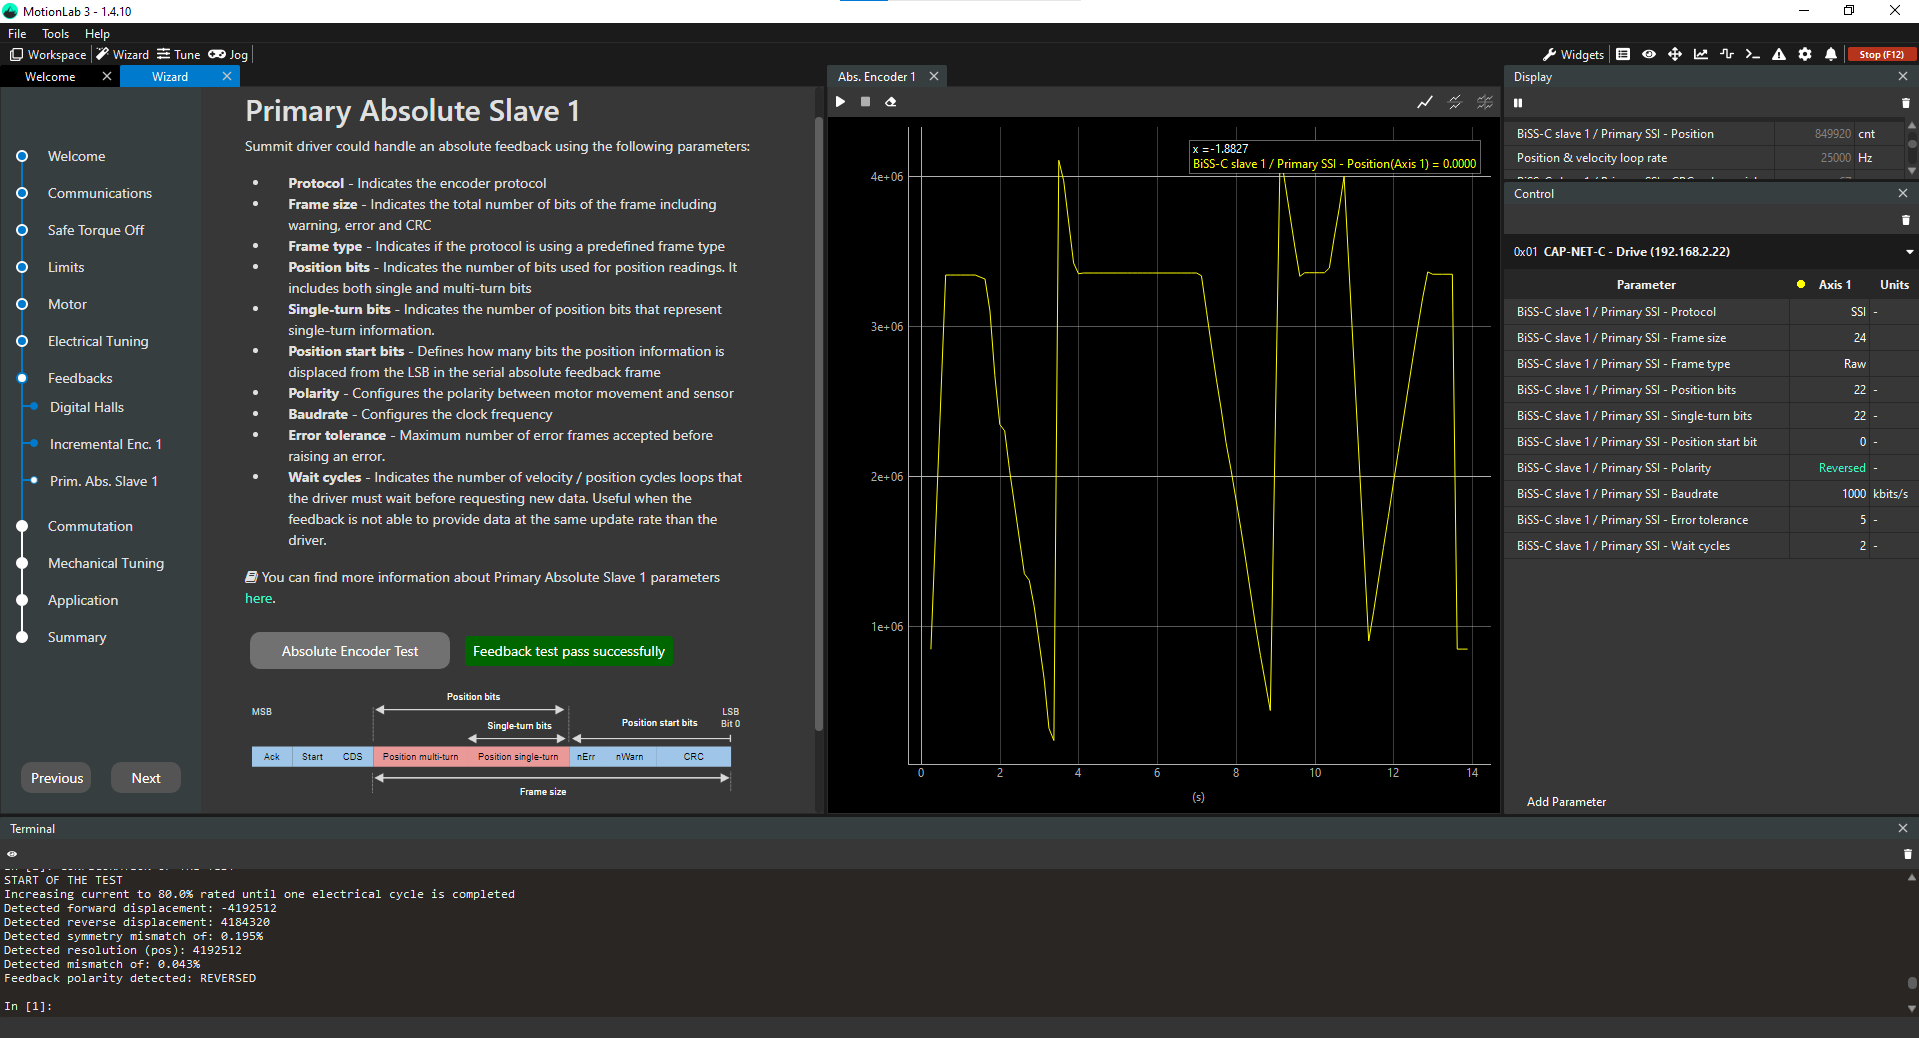1919x1038 pixels.
Task: Start scope playback with play button
Action: click(x=840, y=102)
